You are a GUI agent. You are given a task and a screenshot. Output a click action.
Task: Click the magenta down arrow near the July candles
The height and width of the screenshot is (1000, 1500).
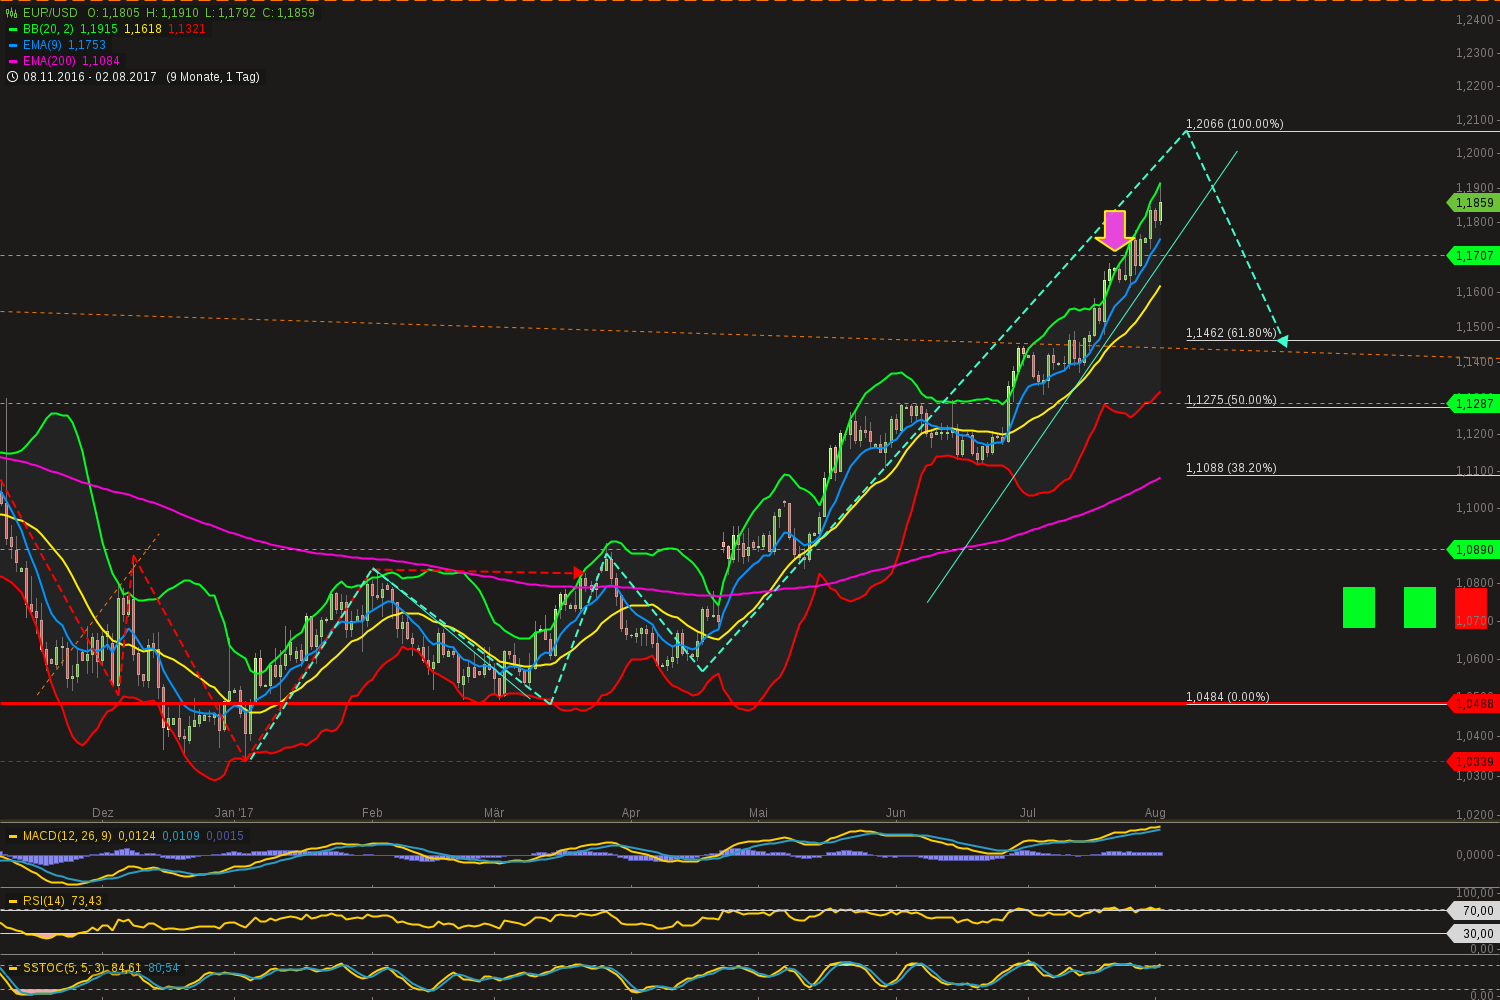pyautogui.click(x=1114, y=230)
